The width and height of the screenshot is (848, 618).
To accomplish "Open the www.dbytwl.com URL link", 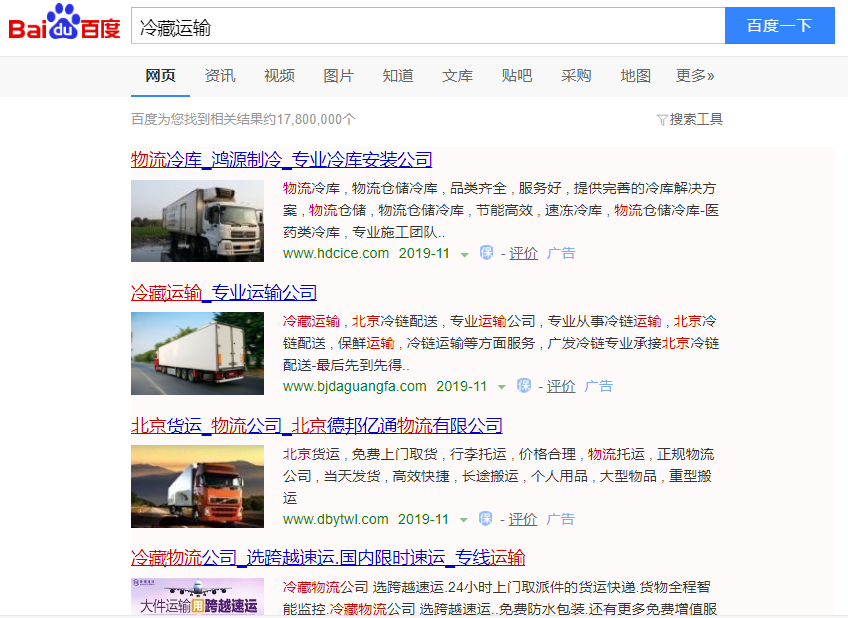I will (x=336, y=519).
